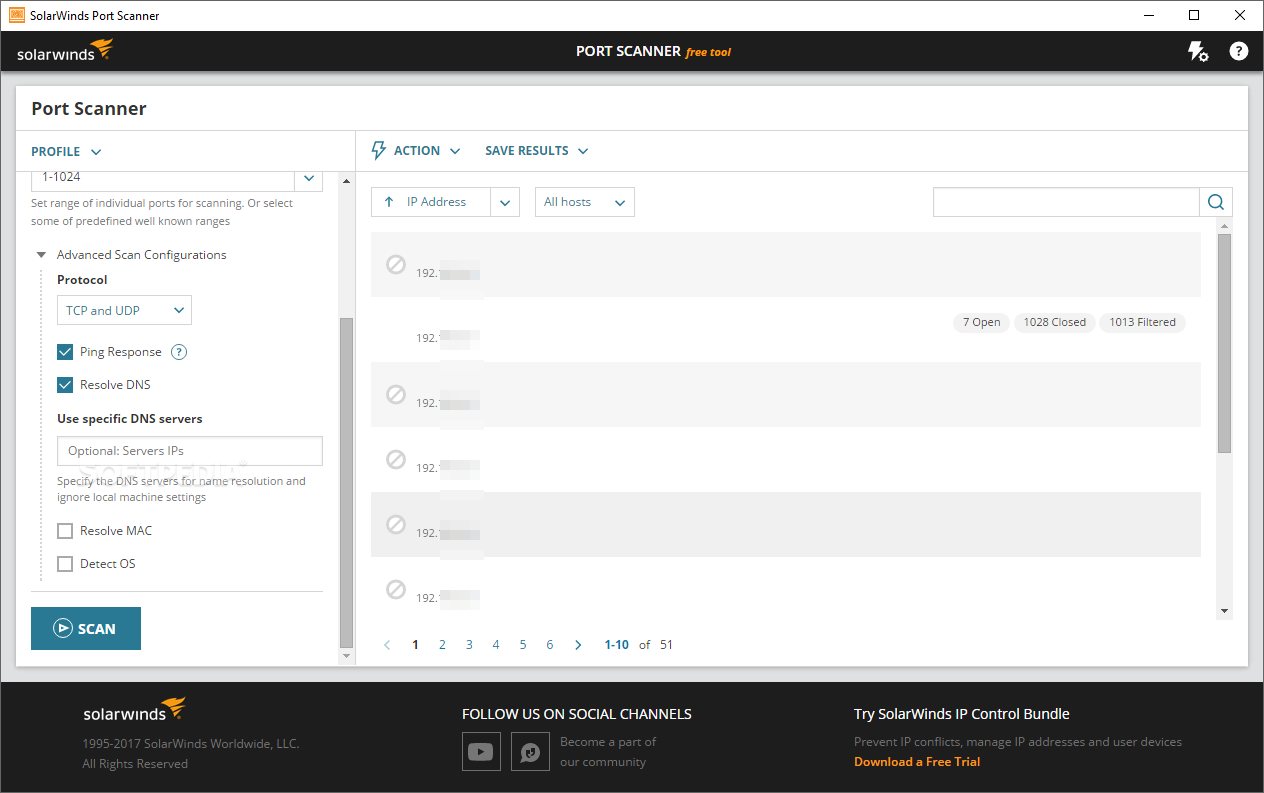The image size is (1264, 793).
Task: Open the TCP and UDP protocol dropdown
Action: [x=124, y=311]
